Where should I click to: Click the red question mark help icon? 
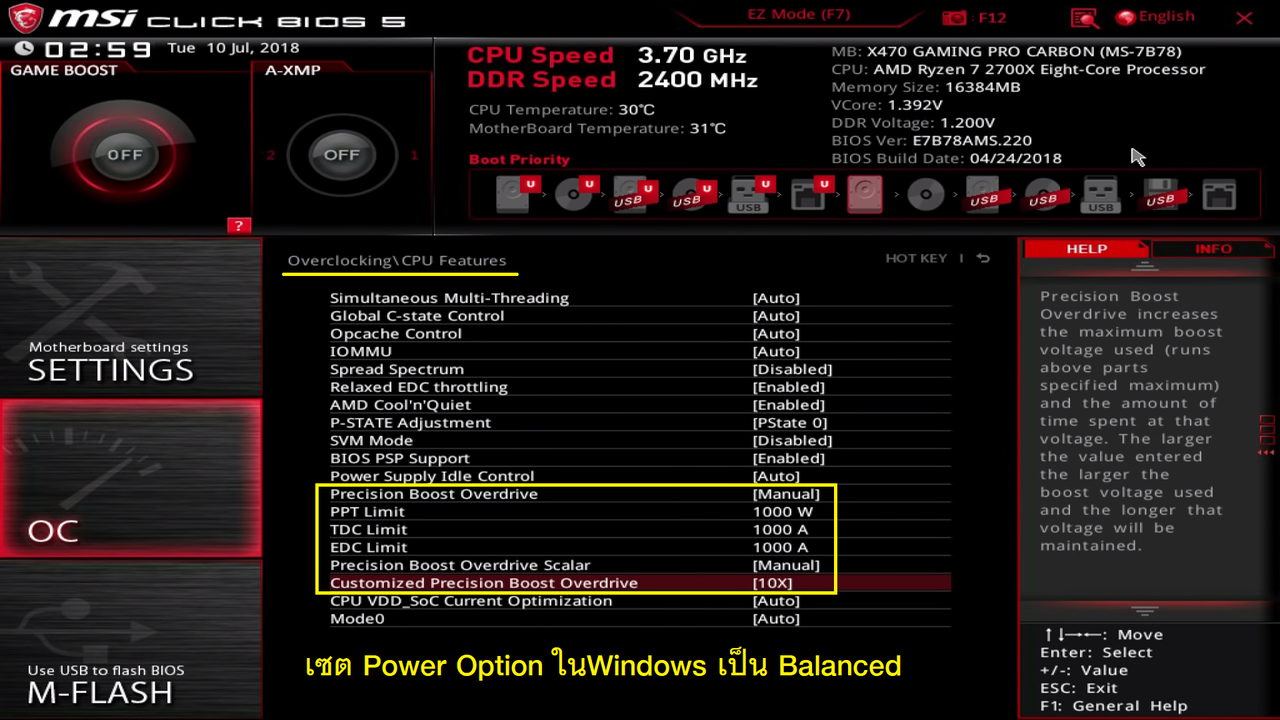pos(238,225)
